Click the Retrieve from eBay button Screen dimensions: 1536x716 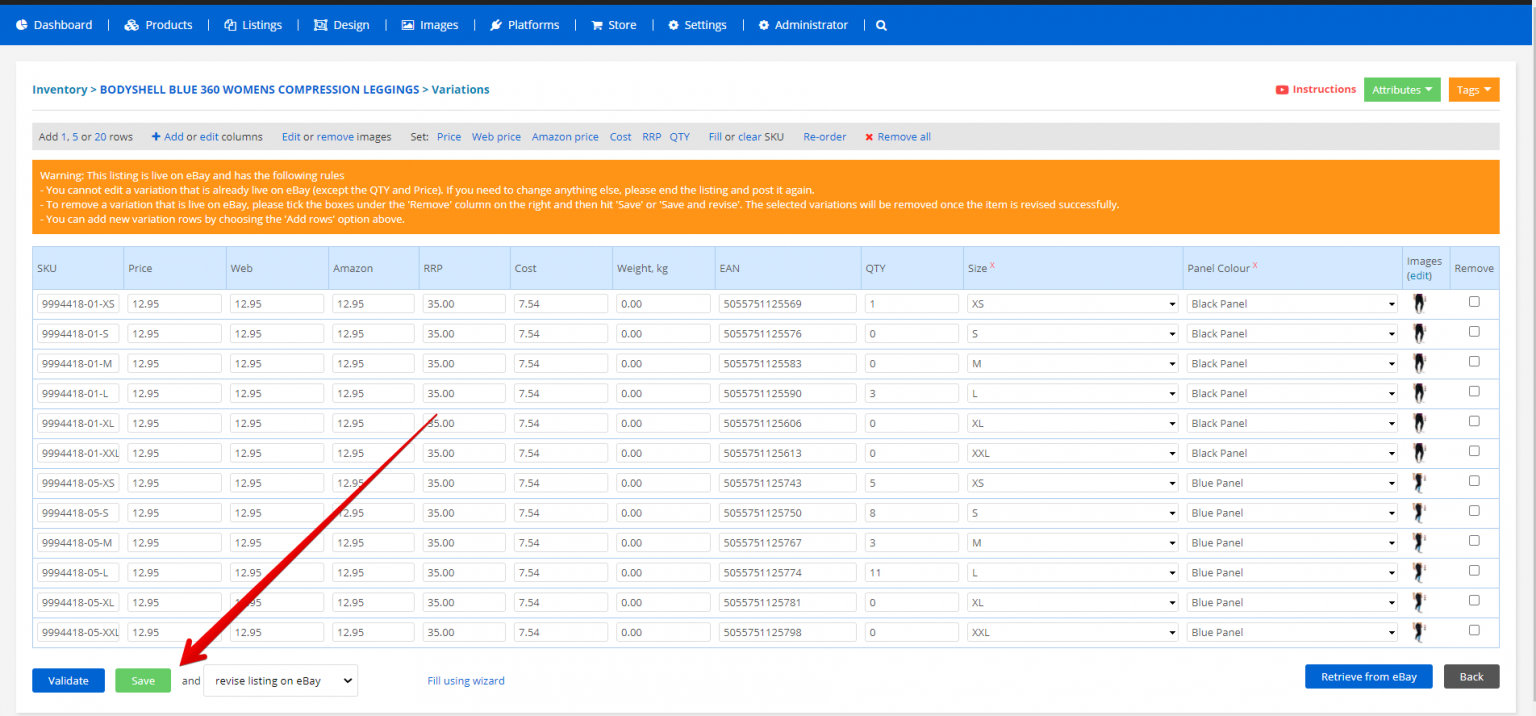pyautogui.click(x=1368, y=676)
